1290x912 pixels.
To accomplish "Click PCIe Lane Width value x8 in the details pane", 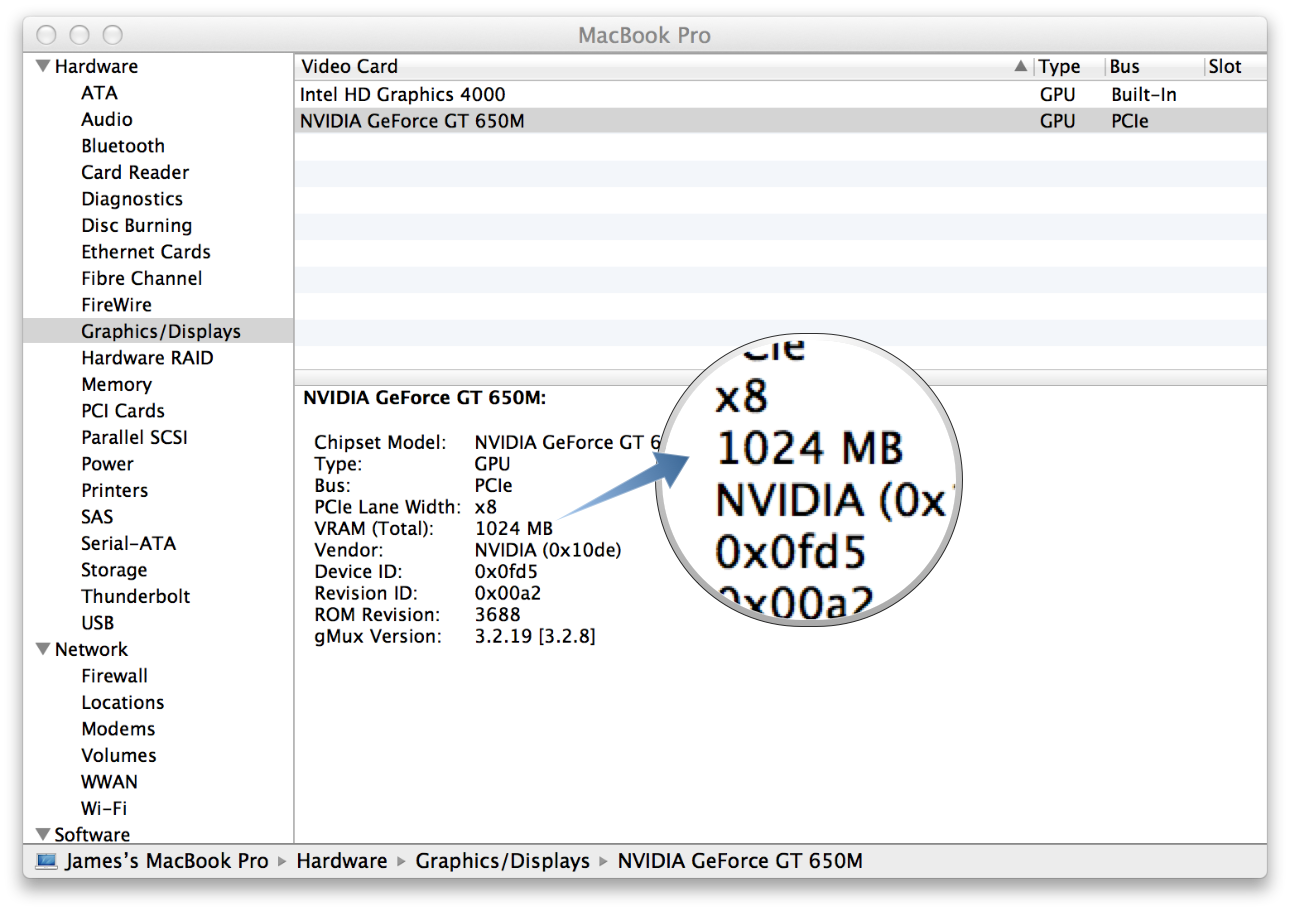I will pyautogui.click(x=486, y=507).
